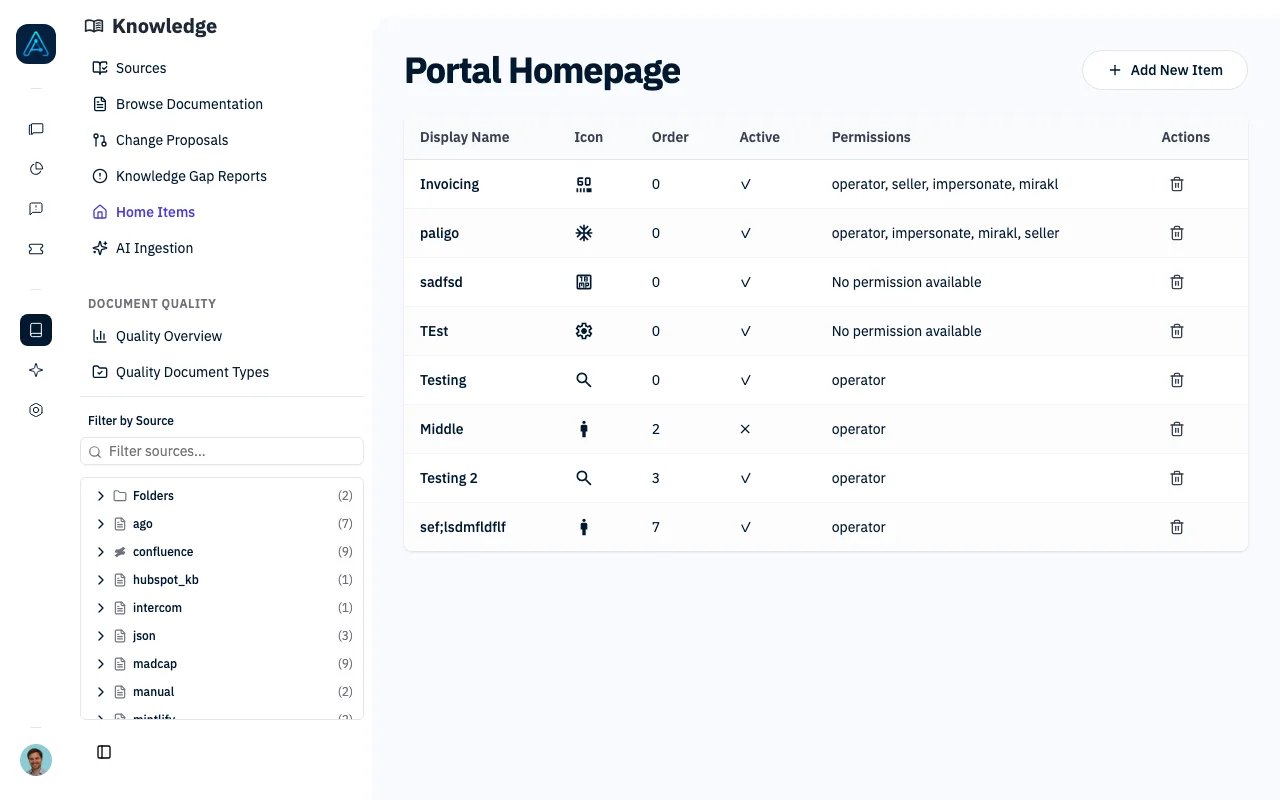
Task: Toggle the Active checkmark in Testing row
Action: click(x=745, y=380)
